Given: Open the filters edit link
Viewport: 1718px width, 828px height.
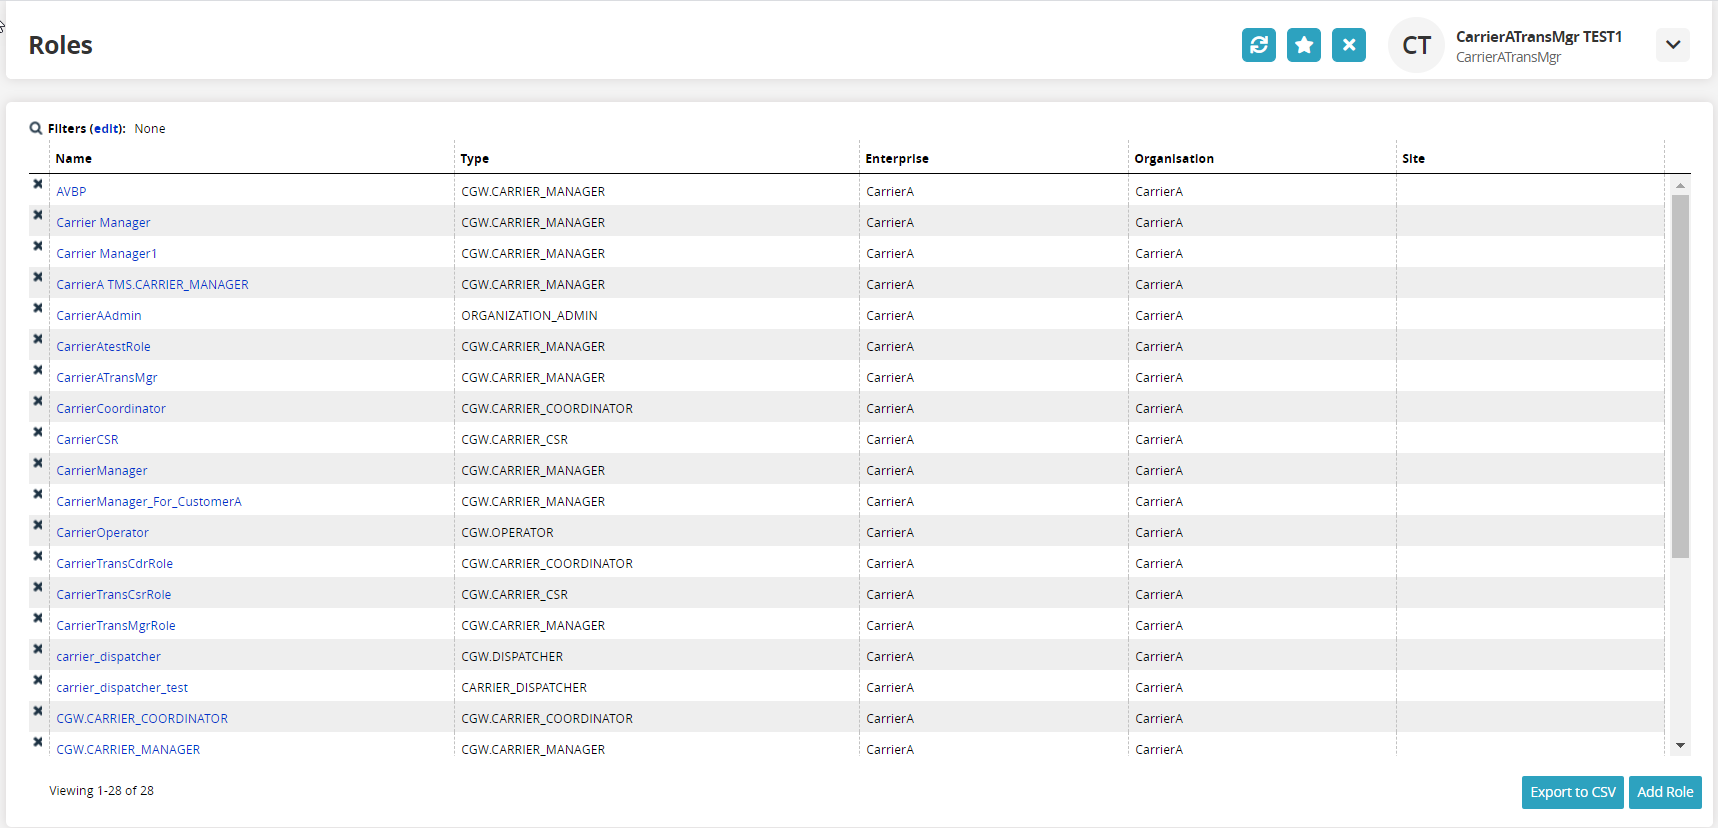Looking at the screenshot, I should (107, 129).
